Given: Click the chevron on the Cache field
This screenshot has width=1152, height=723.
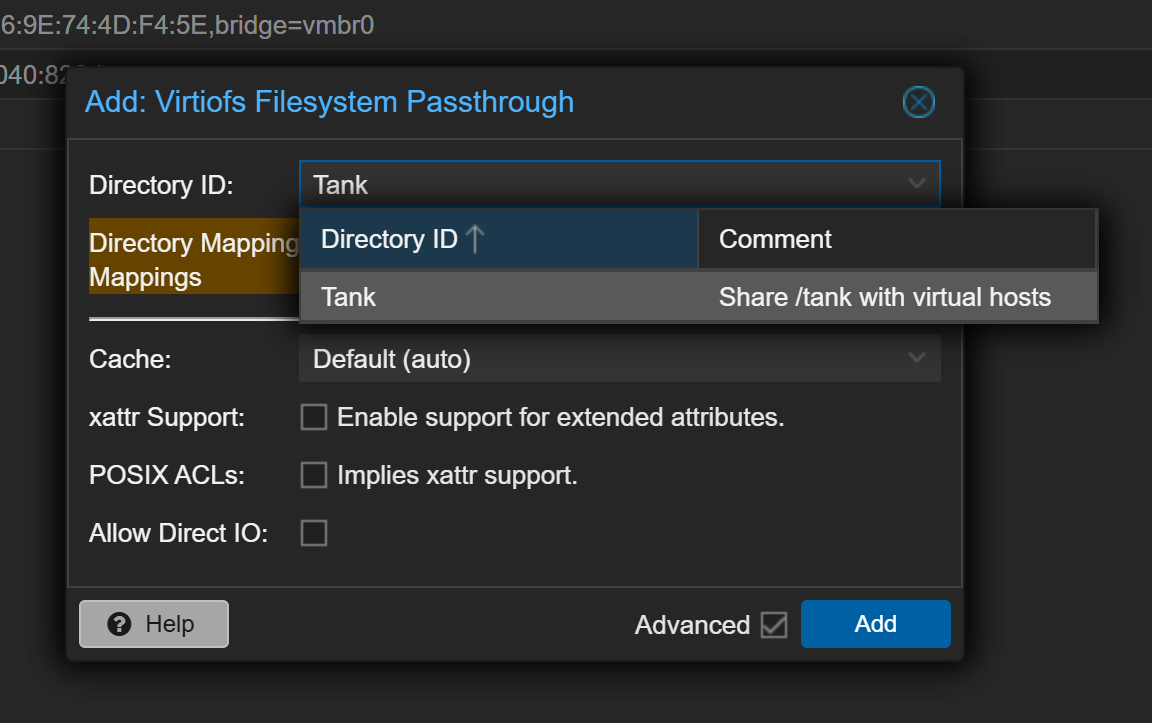Looking at the screenshot, I should pyautogui.click(x=917, y=358).
